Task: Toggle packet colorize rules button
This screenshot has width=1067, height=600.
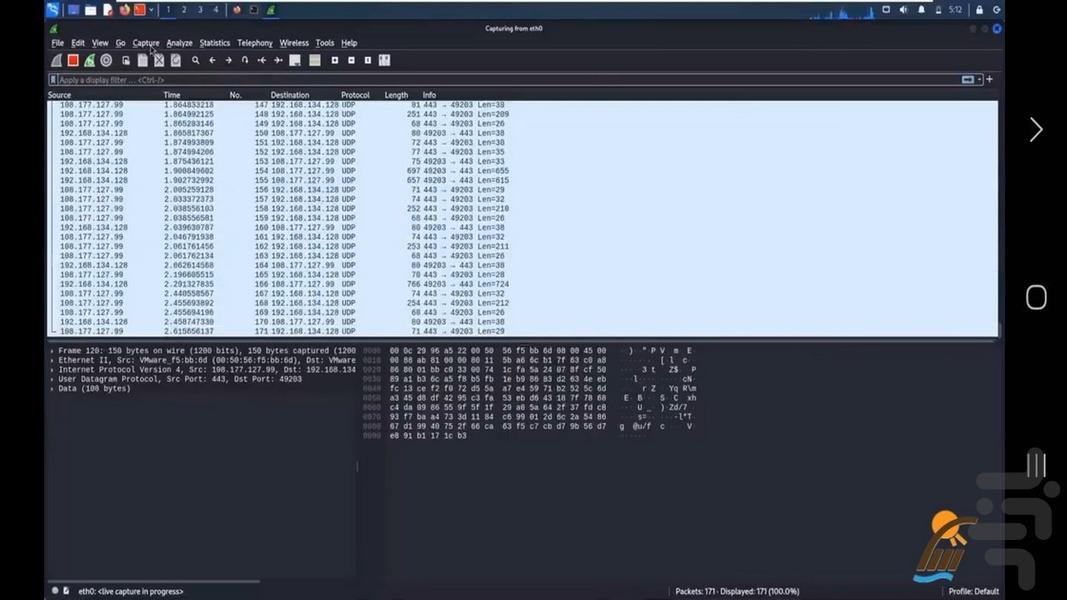Action: (x=315, y=61)
